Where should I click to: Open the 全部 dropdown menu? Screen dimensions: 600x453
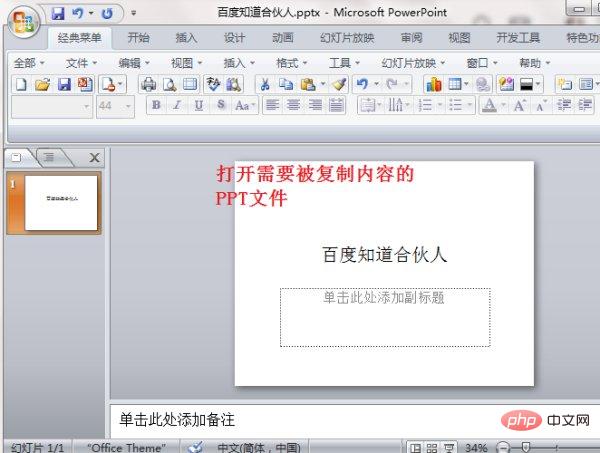[x=29, y=63]
